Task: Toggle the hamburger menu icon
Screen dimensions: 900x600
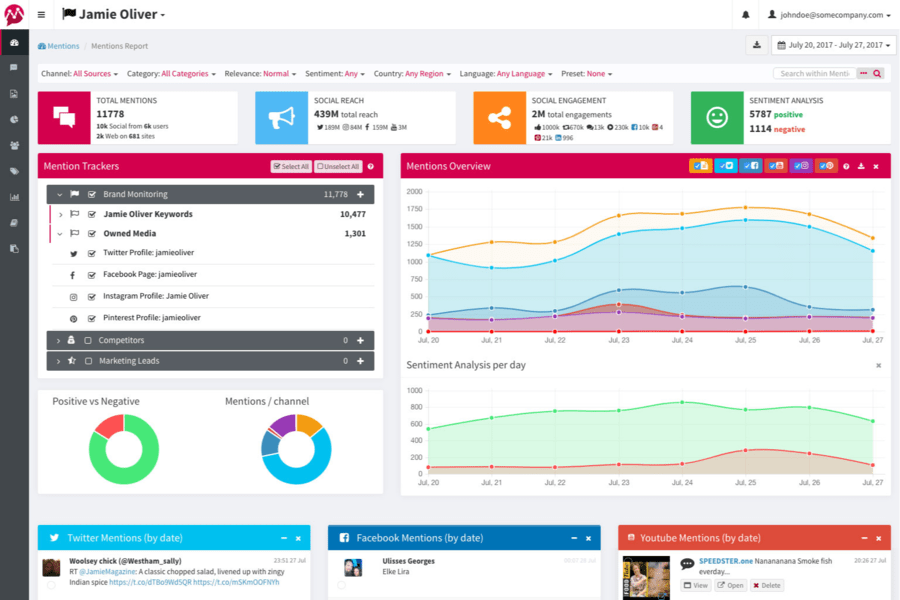Action: click(x=41, y=15)
